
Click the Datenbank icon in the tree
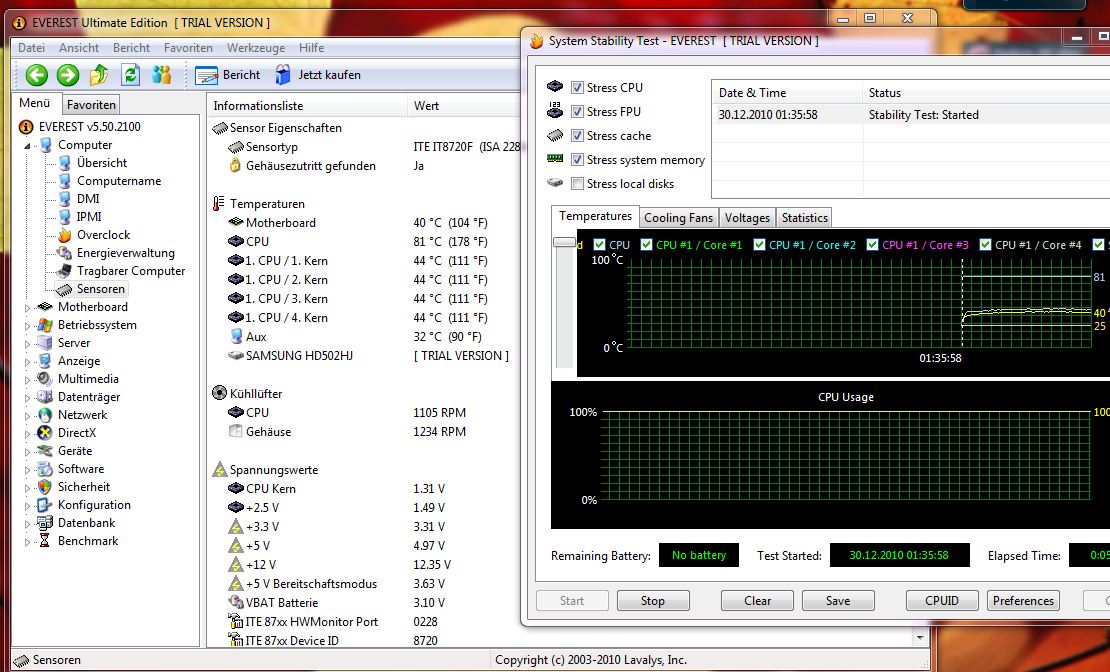[45, 523]
